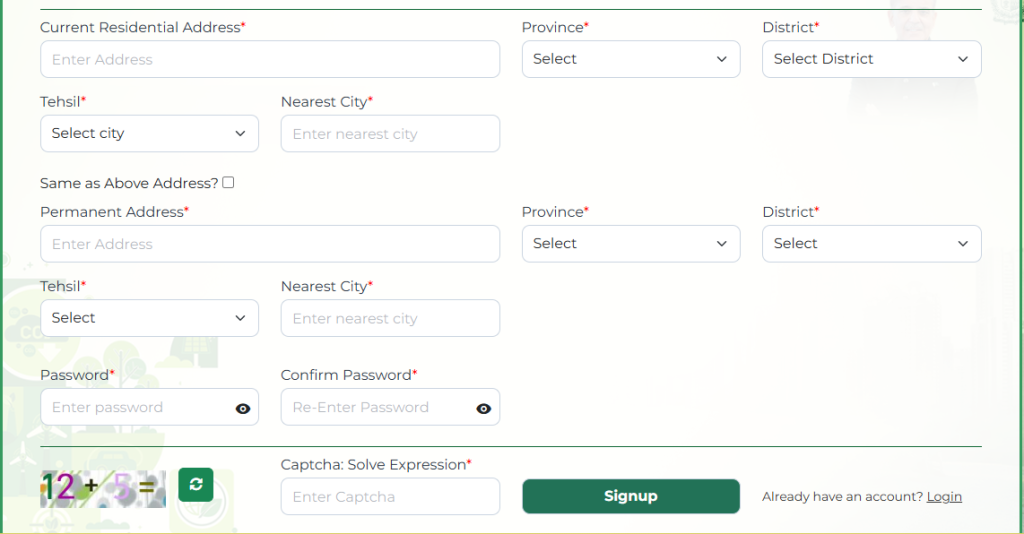This screenshot has width=1024, height=534.
Task: Click the Enter Captcha input field
Action: [390, 497]
